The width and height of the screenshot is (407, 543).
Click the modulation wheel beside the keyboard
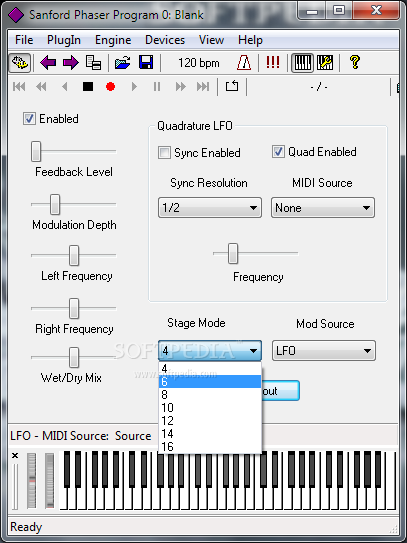tap(50, 481)
